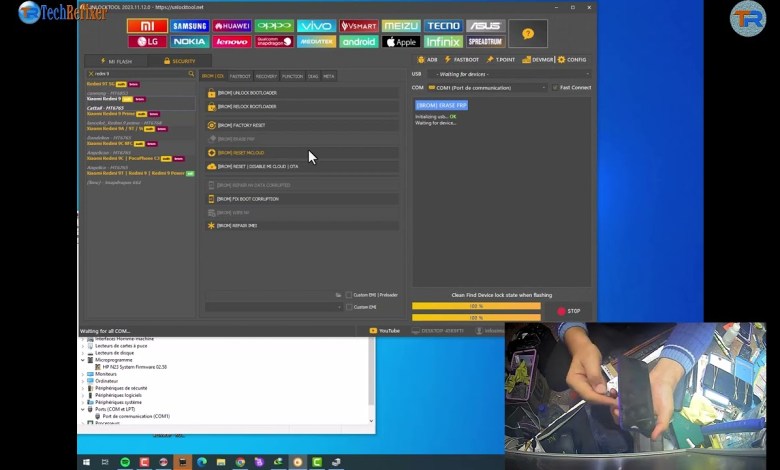Viewport: 780px width, 470px height.
Task: Select Port de communication (COM1) in Device Manager
Action: (136, 416)
